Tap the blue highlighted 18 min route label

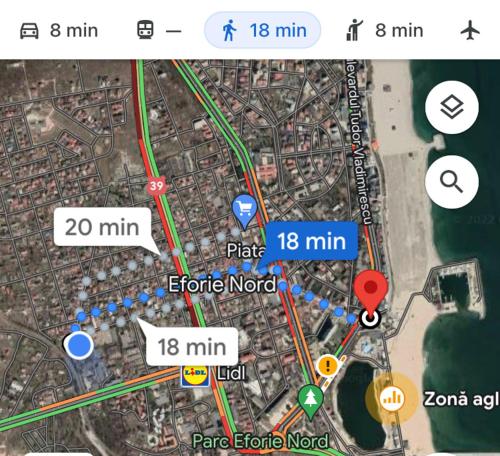(x=312, y=241)
